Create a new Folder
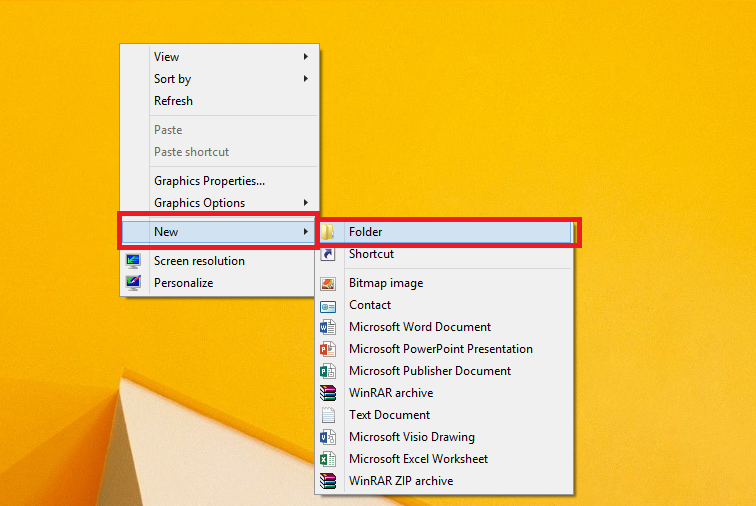The width and height of the screenshot is (756, 506). click(x=446, y=232)
